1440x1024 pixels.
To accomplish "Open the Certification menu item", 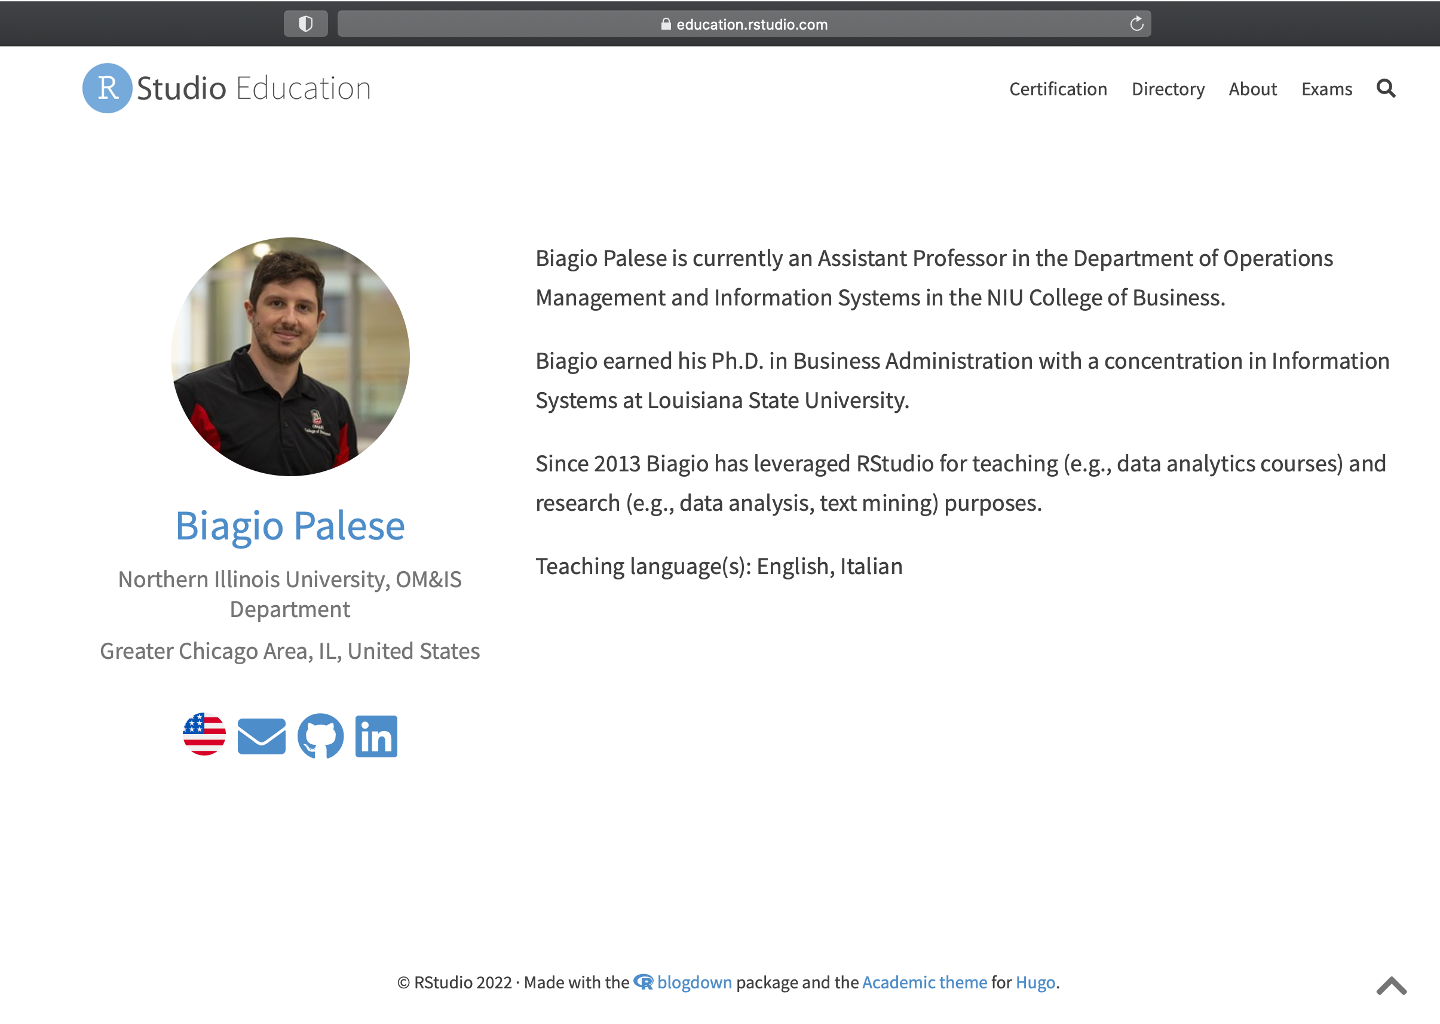I will [1058, 89].
